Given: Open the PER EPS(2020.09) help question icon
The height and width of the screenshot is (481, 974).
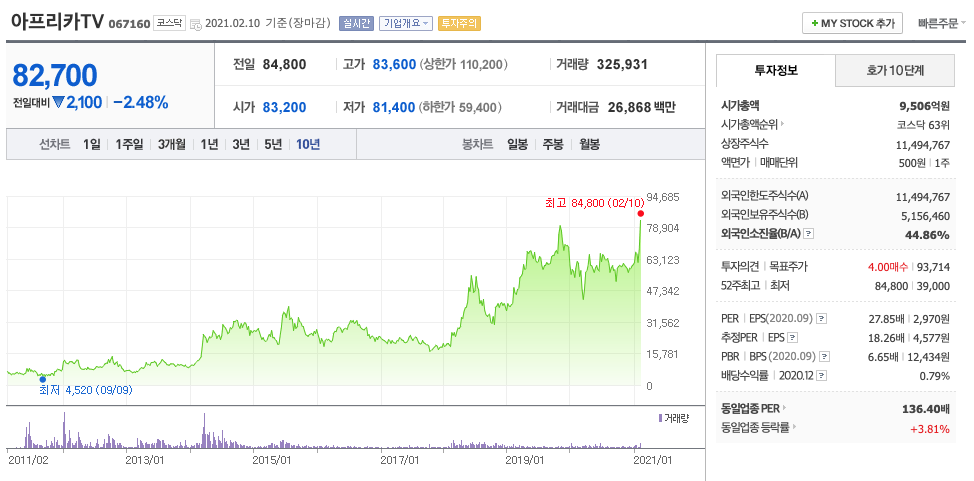Looking at the screenshot, I should click(x=821, y=319).
